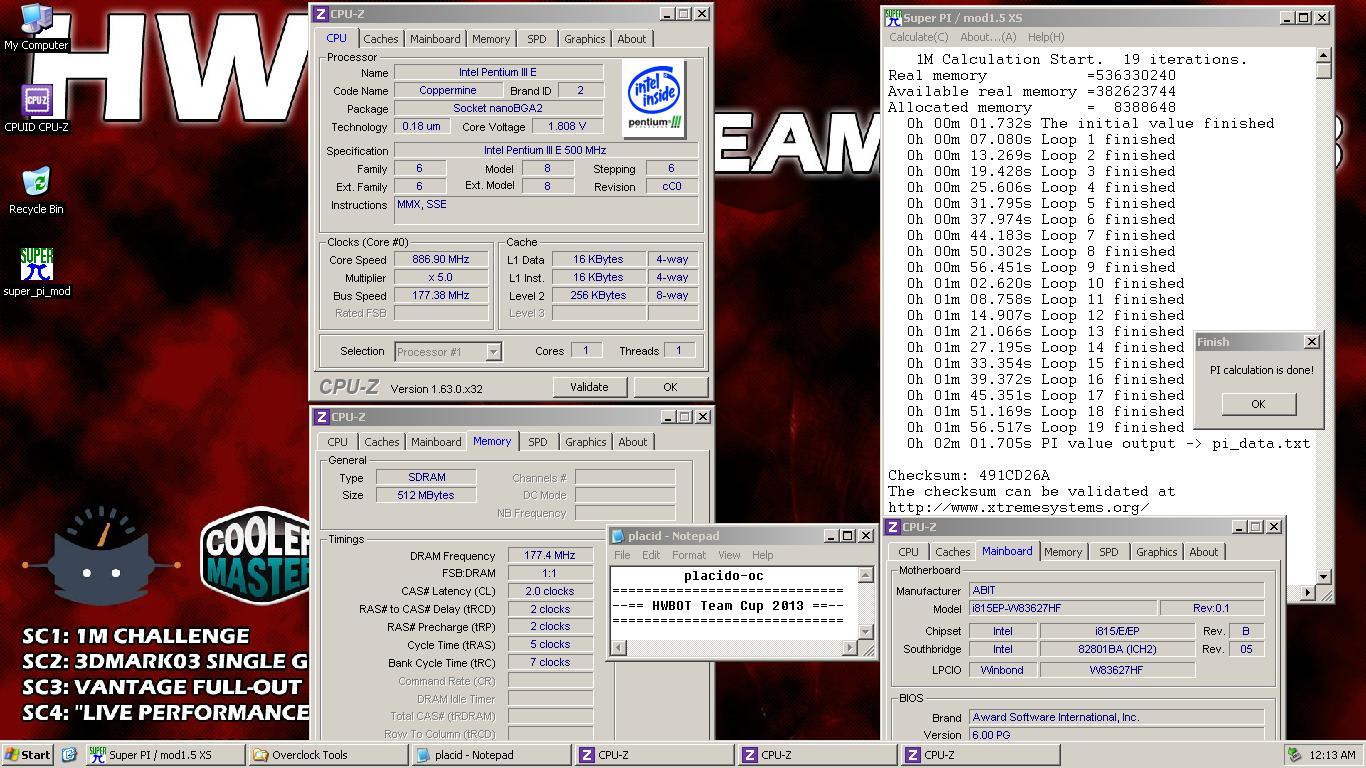Click the system tray network icon
Screen dimensions: 1366x768
1293,755
